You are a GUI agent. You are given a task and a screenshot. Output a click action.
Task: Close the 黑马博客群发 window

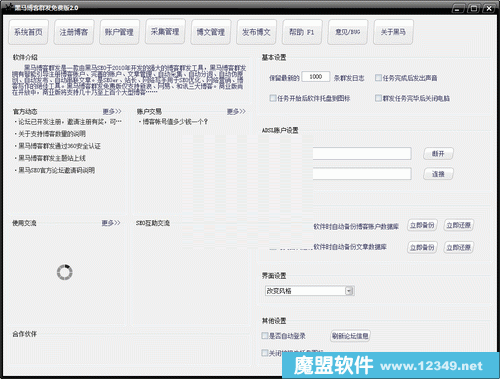tap(489, 9)
